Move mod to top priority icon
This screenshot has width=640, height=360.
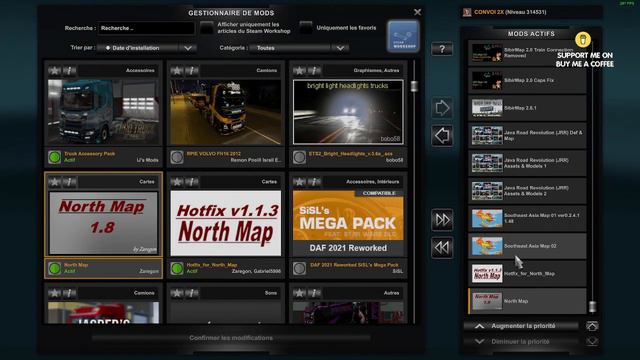(x=592, y=326)
